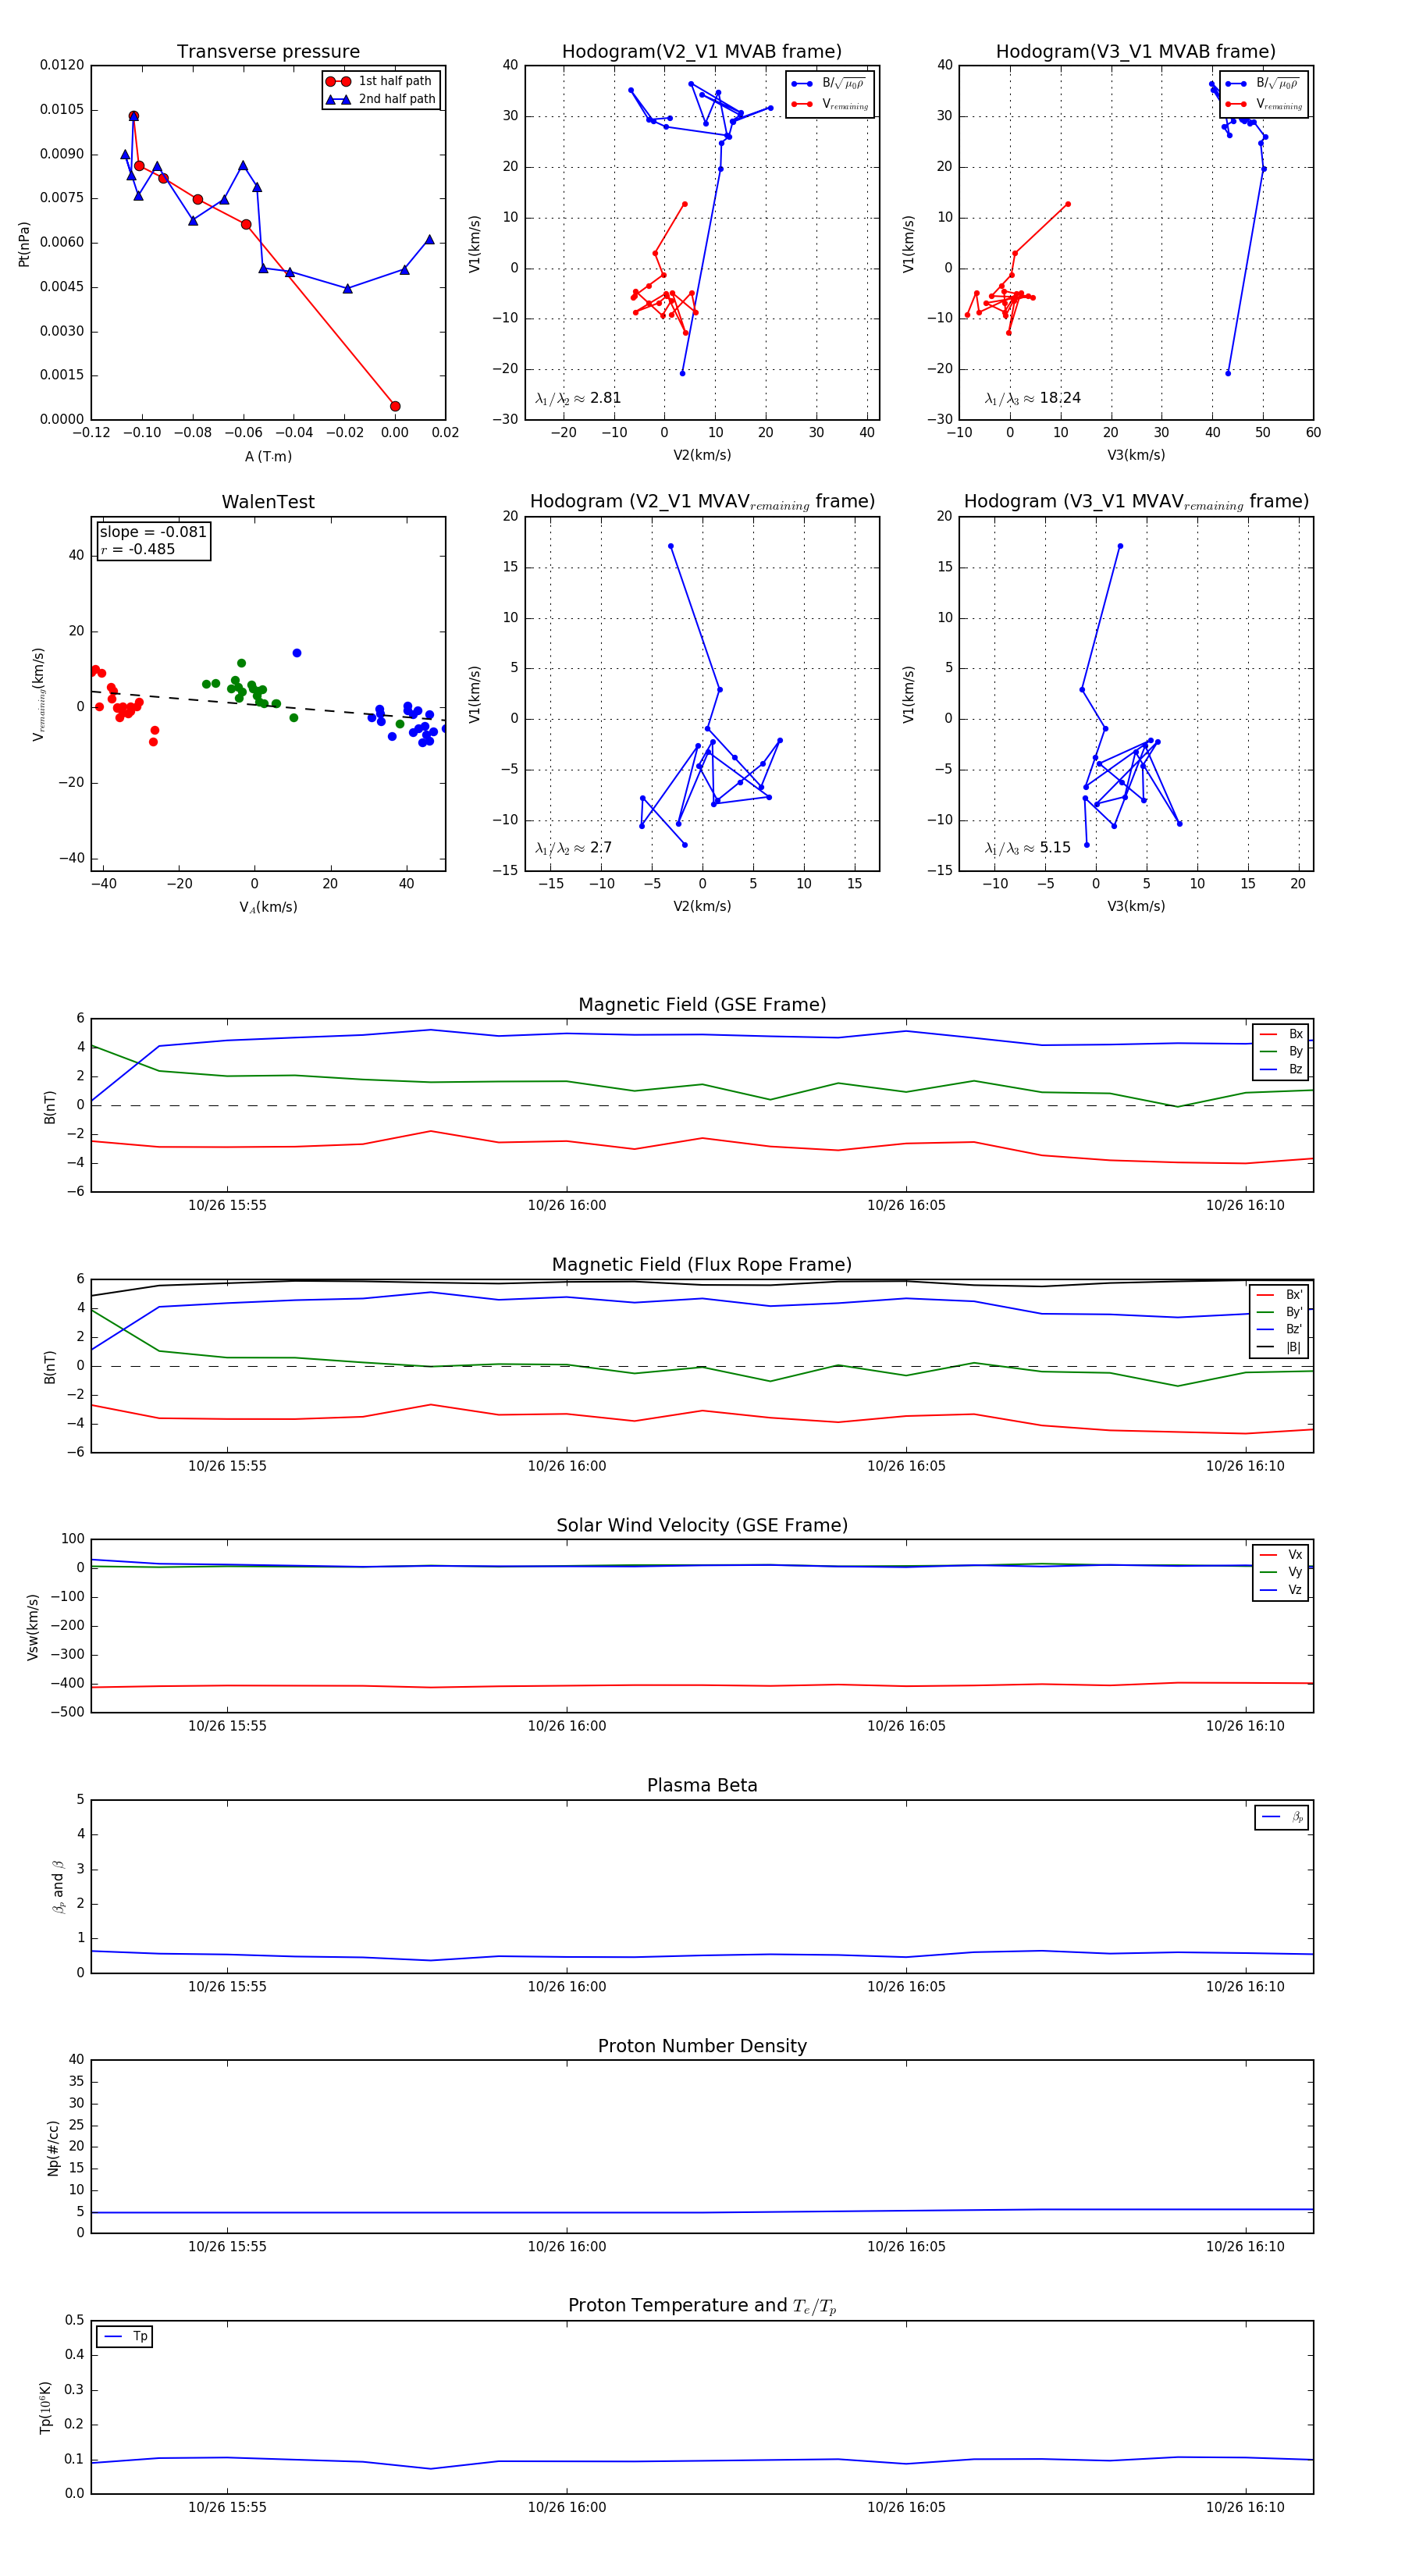The image size is (1405, 2576).
Task: Click the "Pt(nPa)" y-axis label
Action: pos(24,244)
